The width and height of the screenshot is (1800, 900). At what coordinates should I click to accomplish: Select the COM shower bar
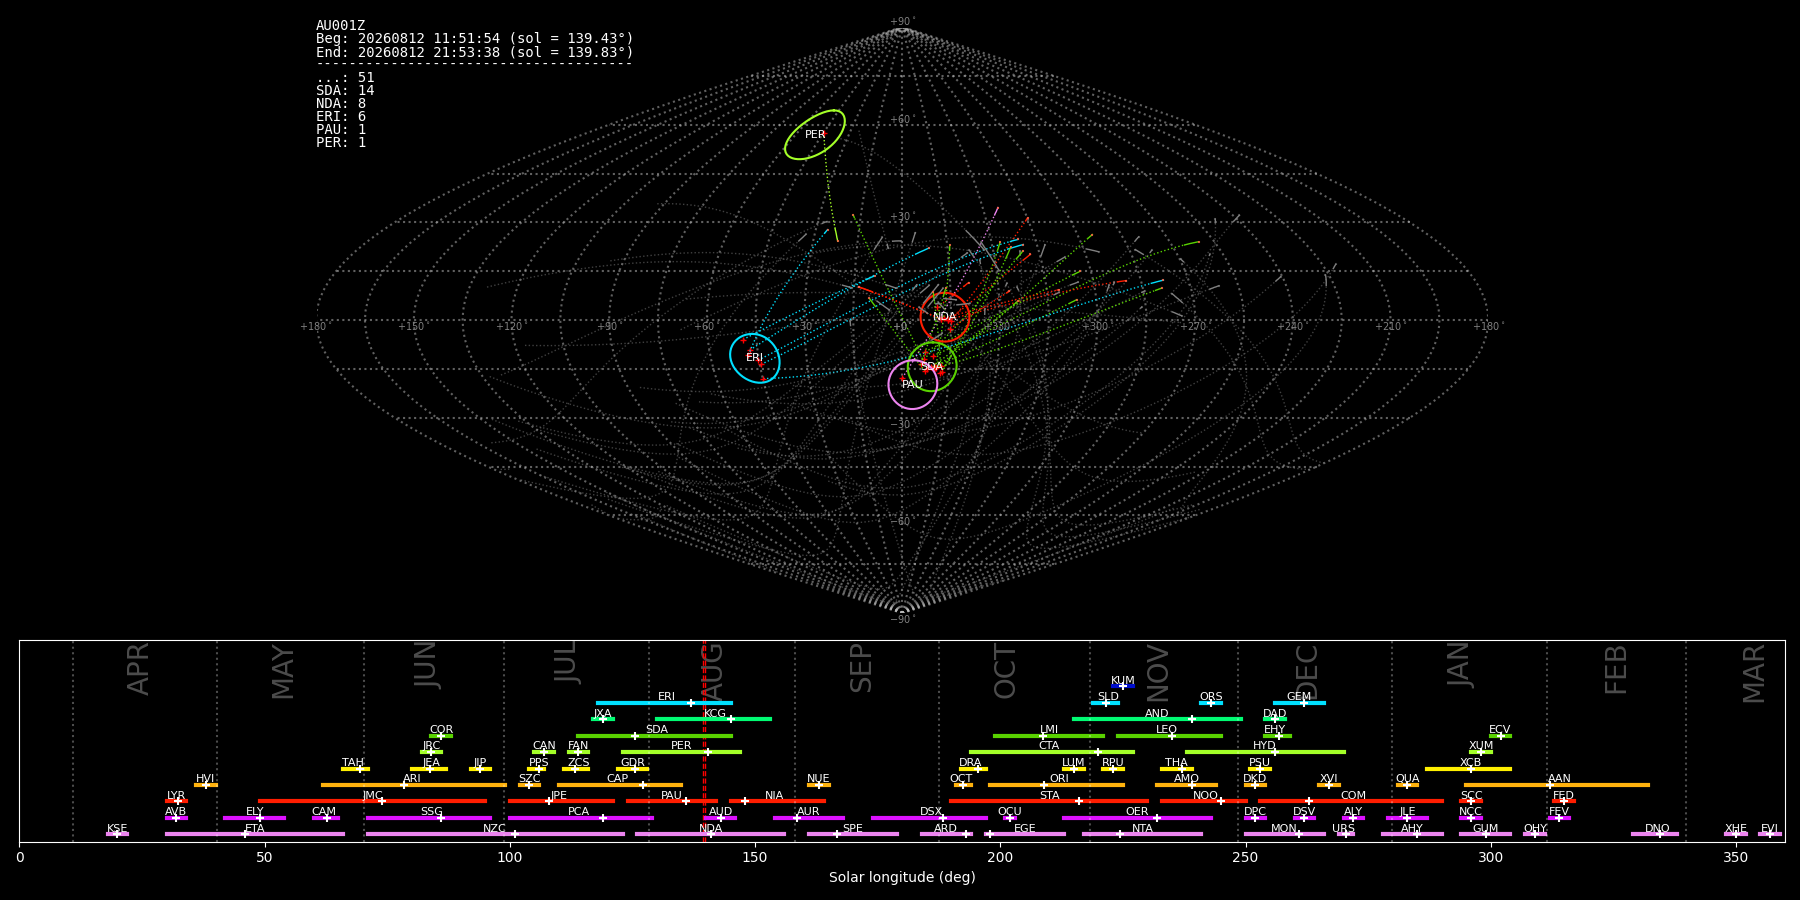1355,801
